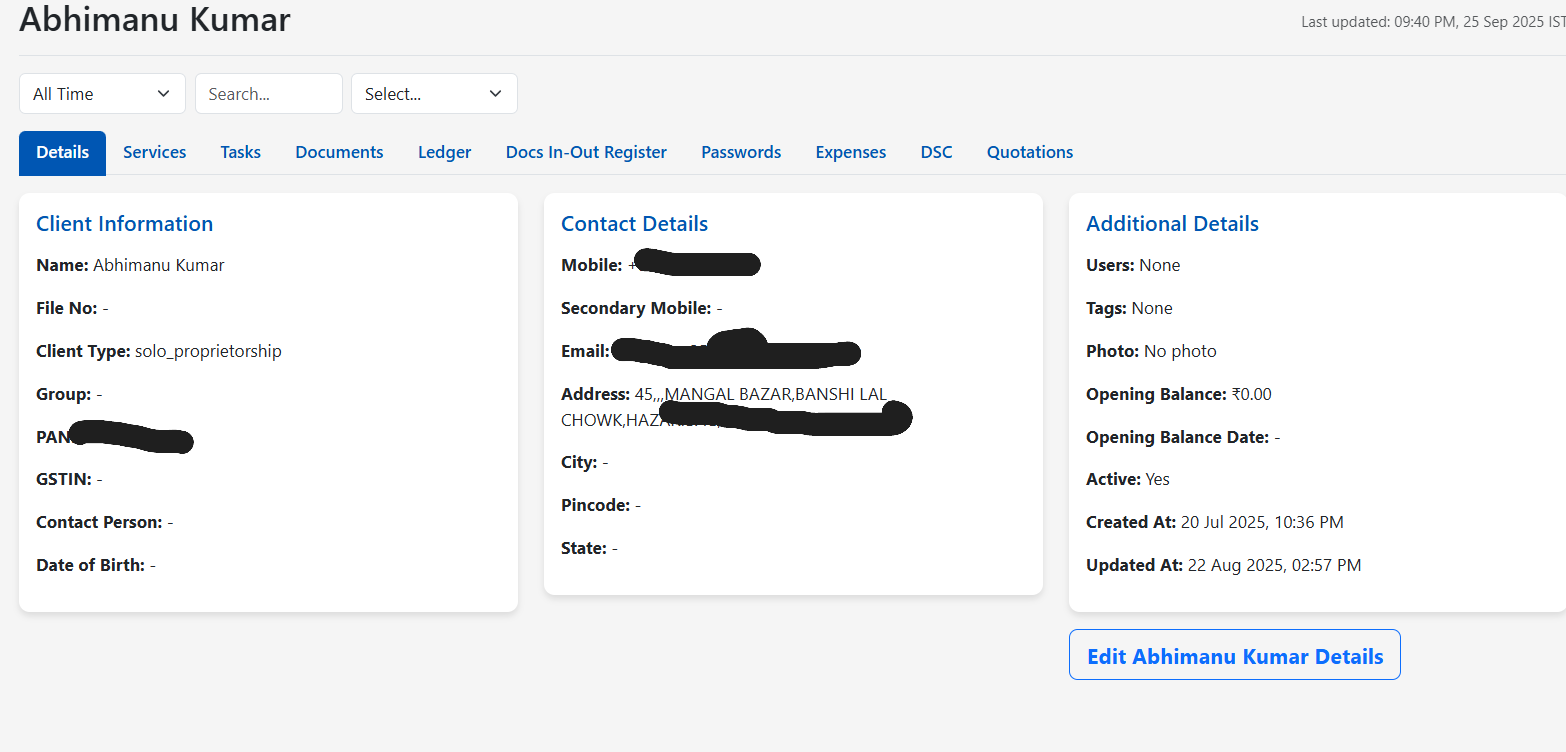The height and width of the screenshot is (752, 1566).
Task: Switch to the DSC tab
Action: (936, 152)
